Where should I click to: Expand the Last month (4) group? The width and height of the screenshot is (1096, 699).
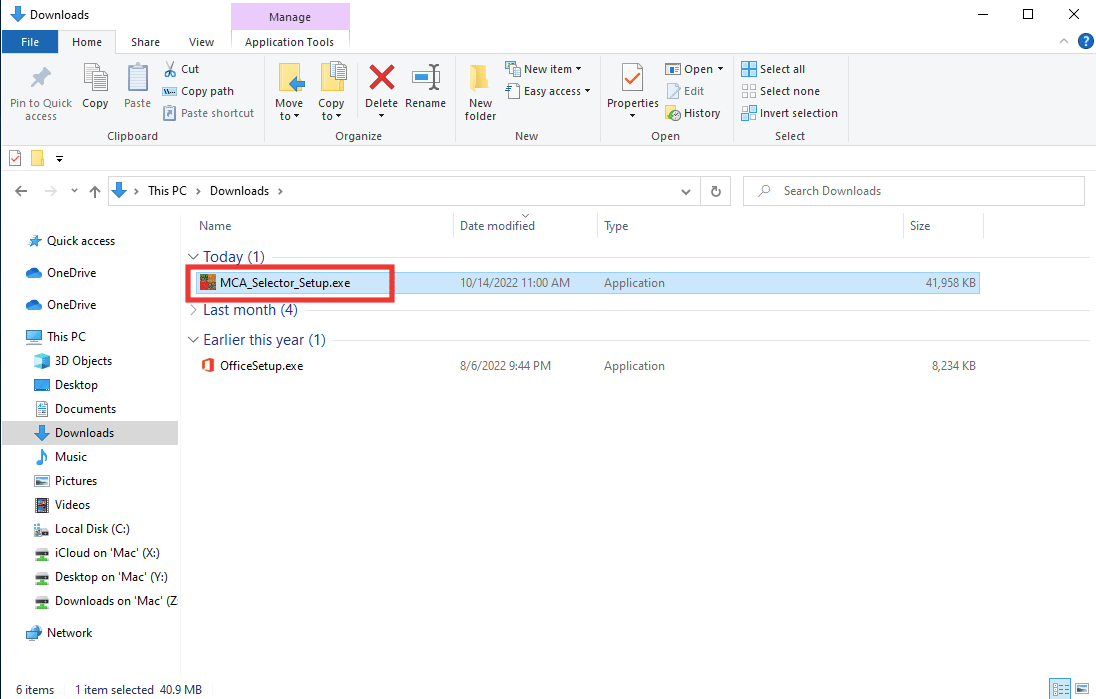point(194,310)
